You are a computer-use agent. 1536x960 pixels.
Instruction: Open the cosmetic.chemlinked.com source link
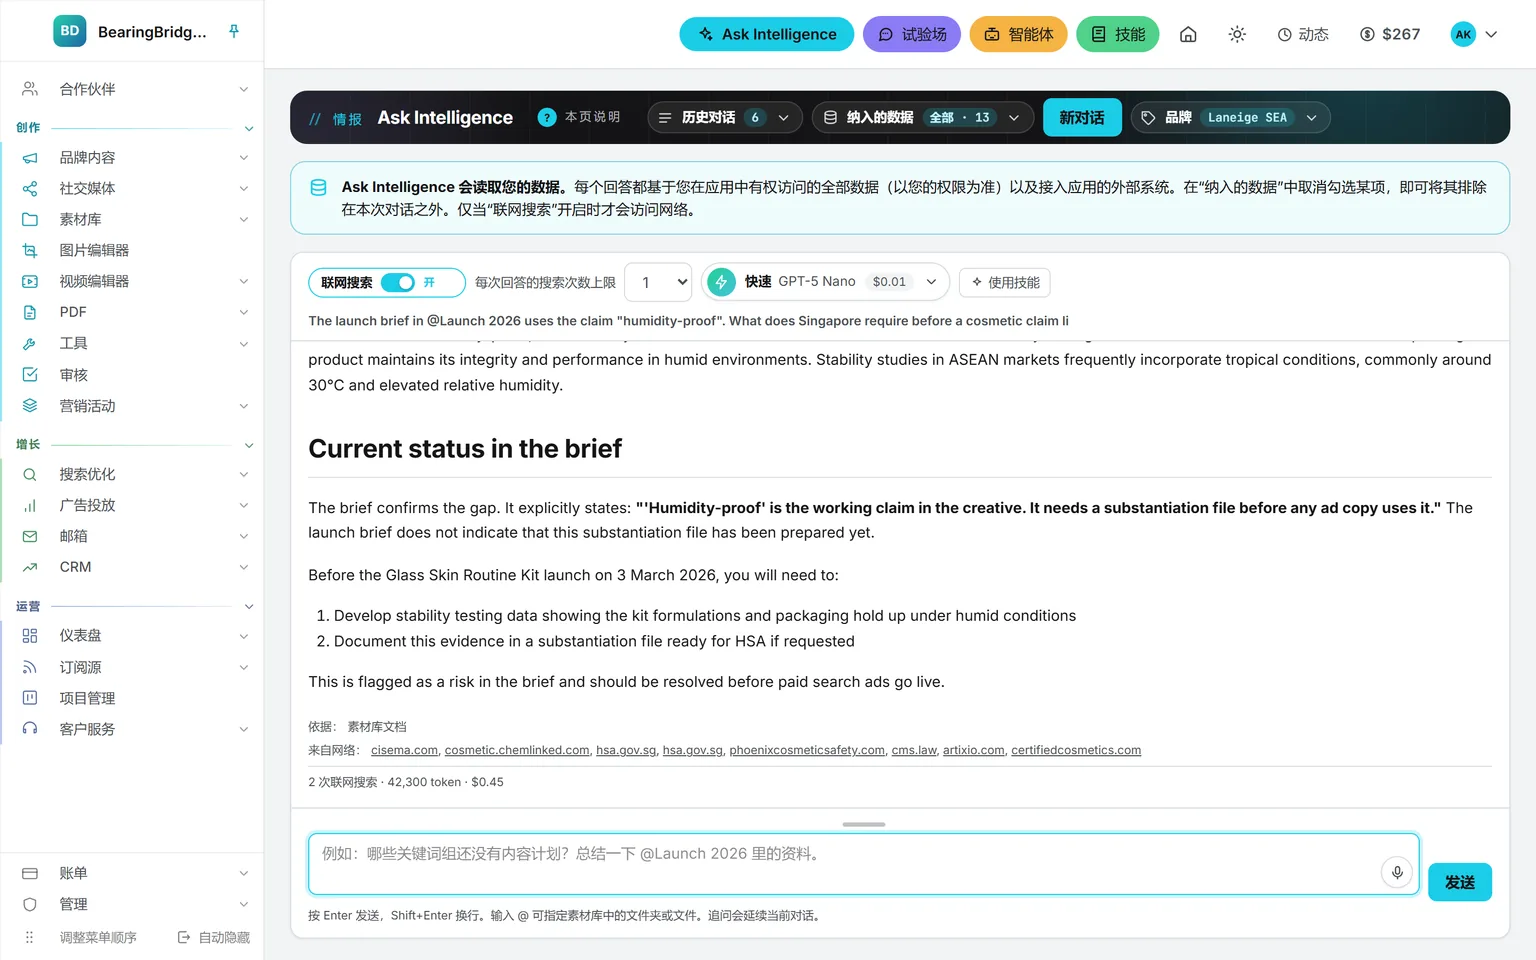pyautogui.click(x=517, y=750)
